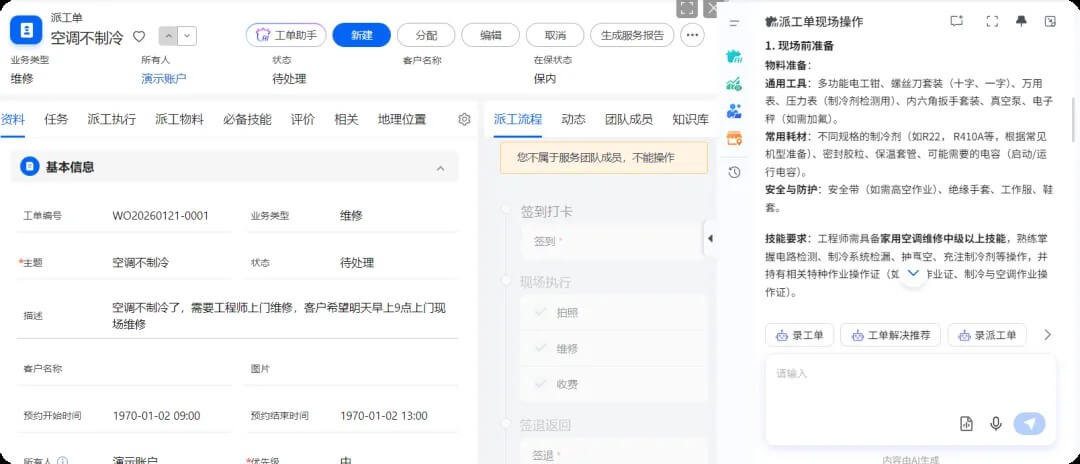Screen dimensions: 1080x464
Task: Click the microphone voice input icon
Action: tap(996, 424)
